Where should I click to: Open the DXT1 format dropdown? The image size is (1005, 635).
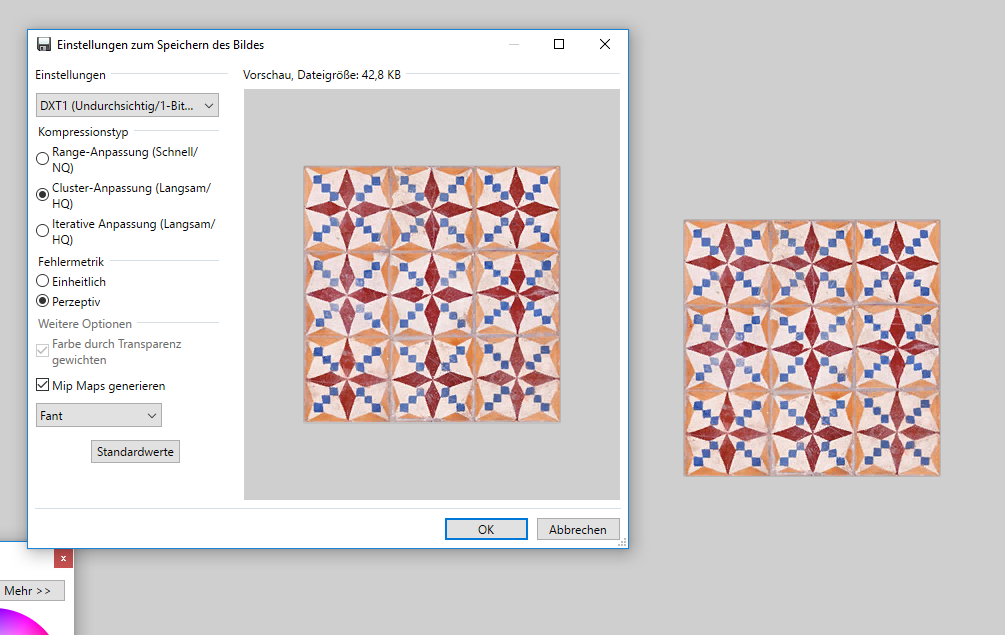[x=127, y=105]
